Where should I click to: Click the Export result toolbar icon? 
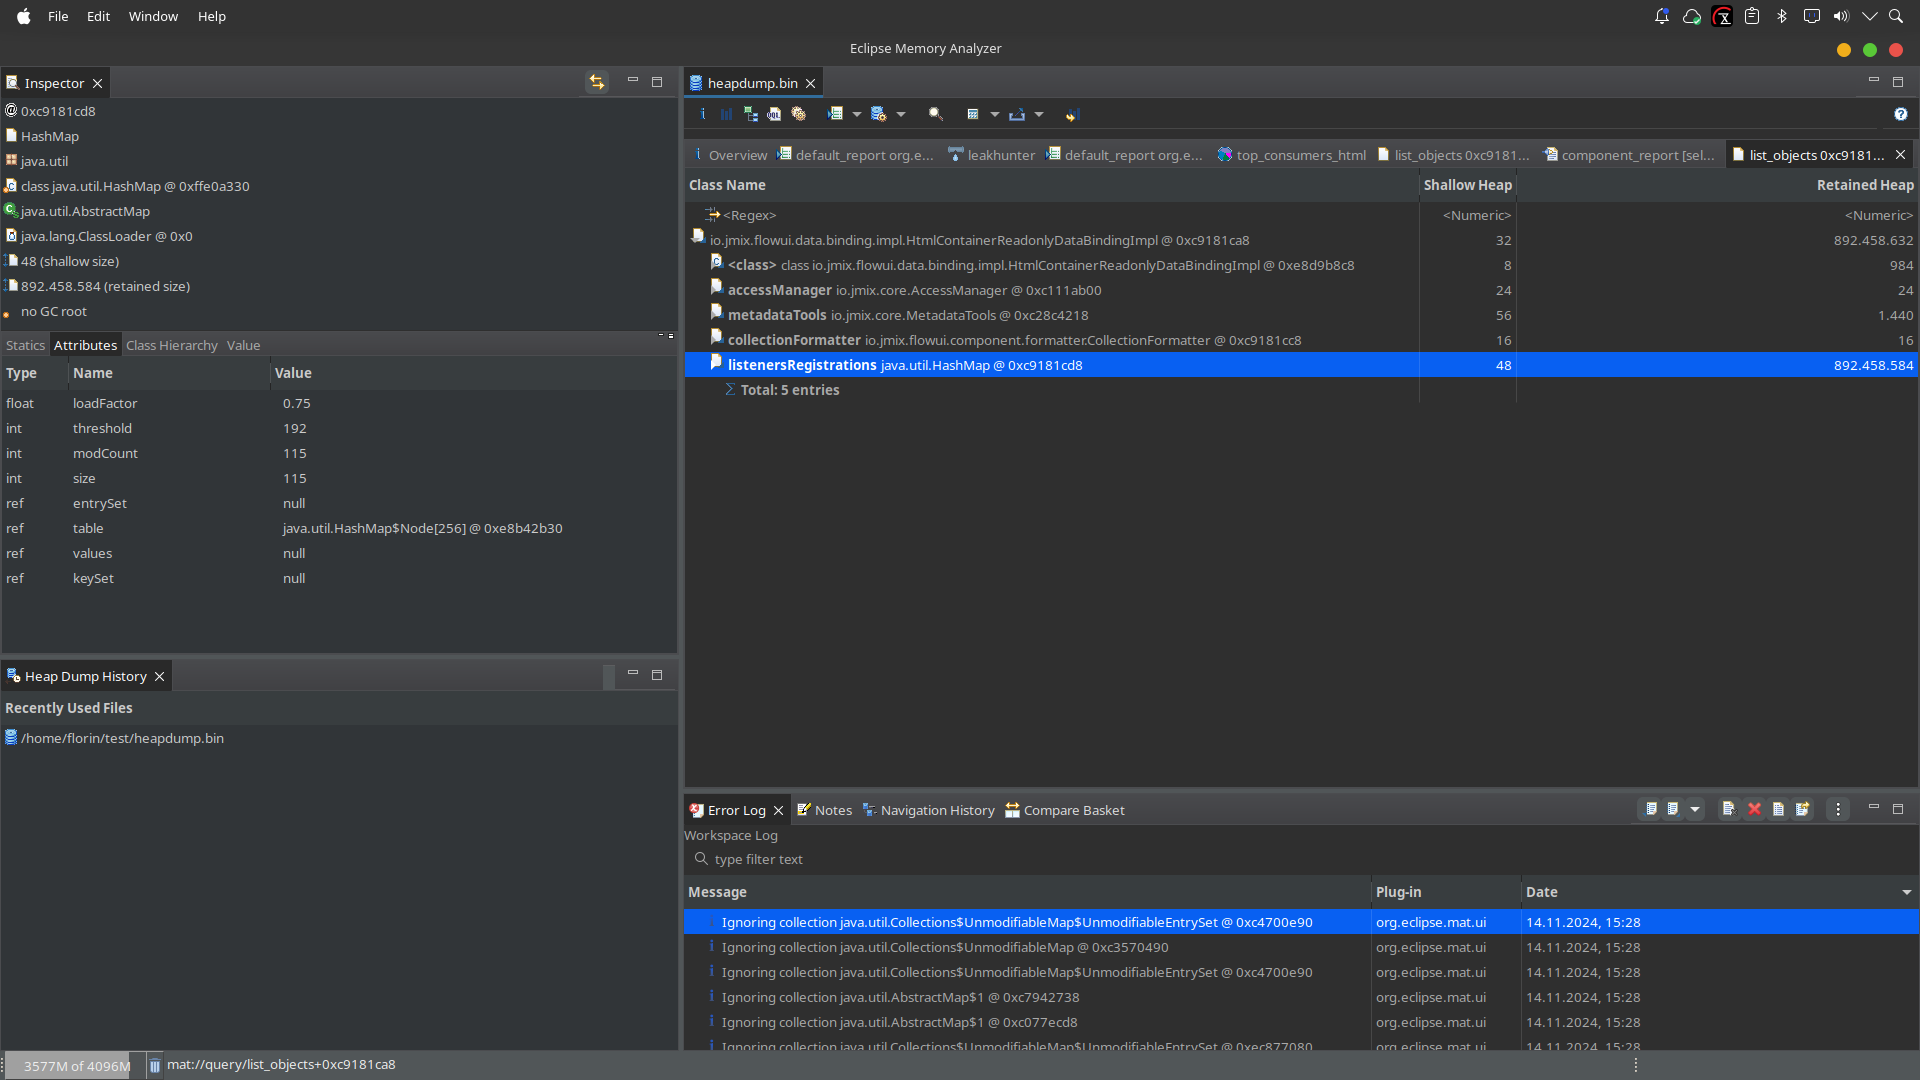[x=1017, y=114]
